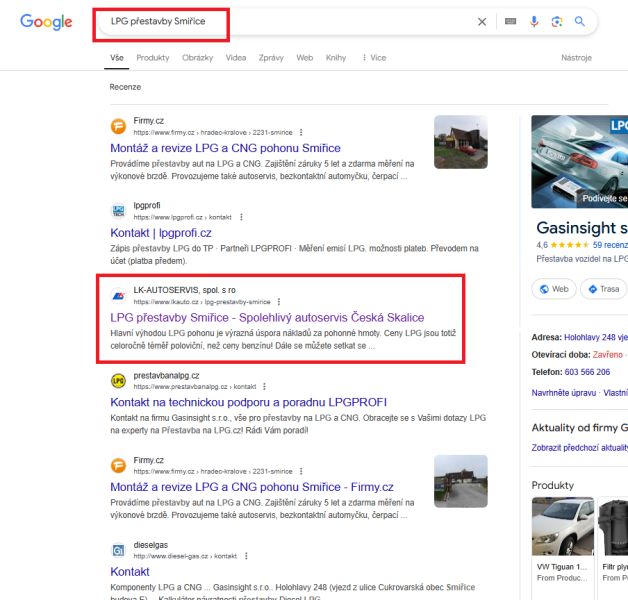Click the Web button in Gasinsight panel
This screenshot has width=628, height=600.
[554, 289]
